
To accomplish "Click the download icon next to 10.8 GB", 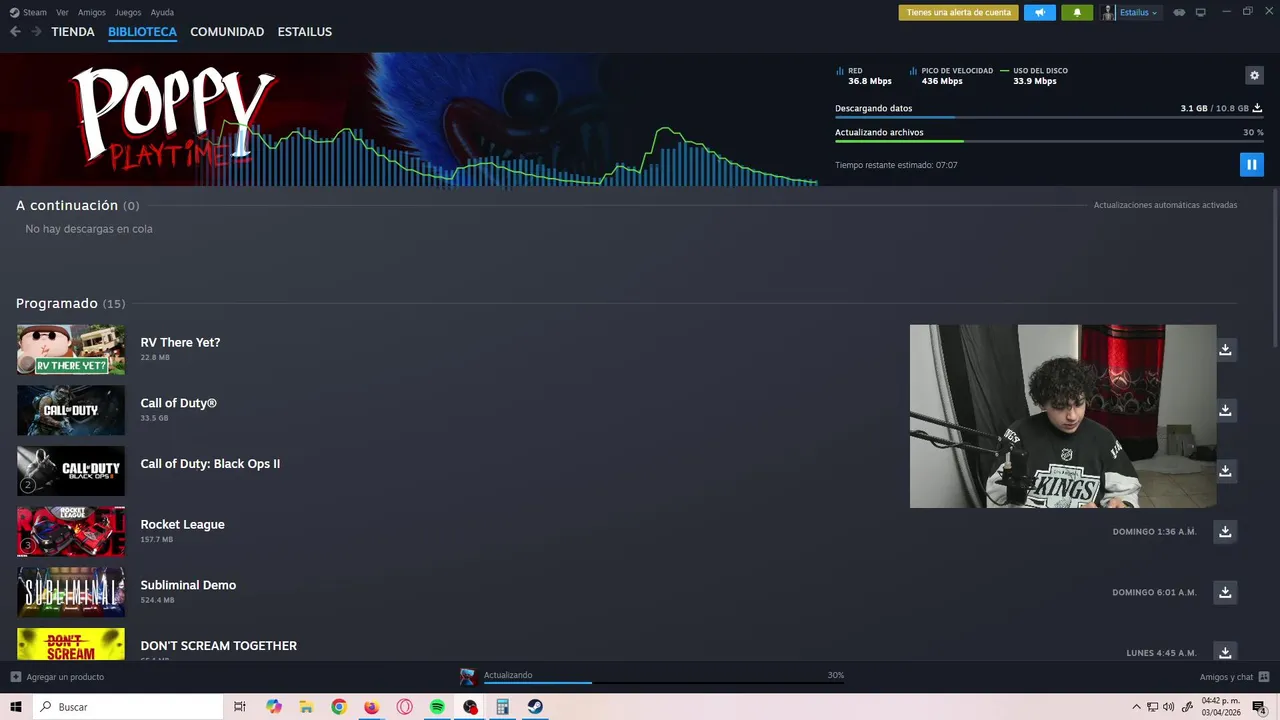I will pyautogui.click(x=1257, y=108).
